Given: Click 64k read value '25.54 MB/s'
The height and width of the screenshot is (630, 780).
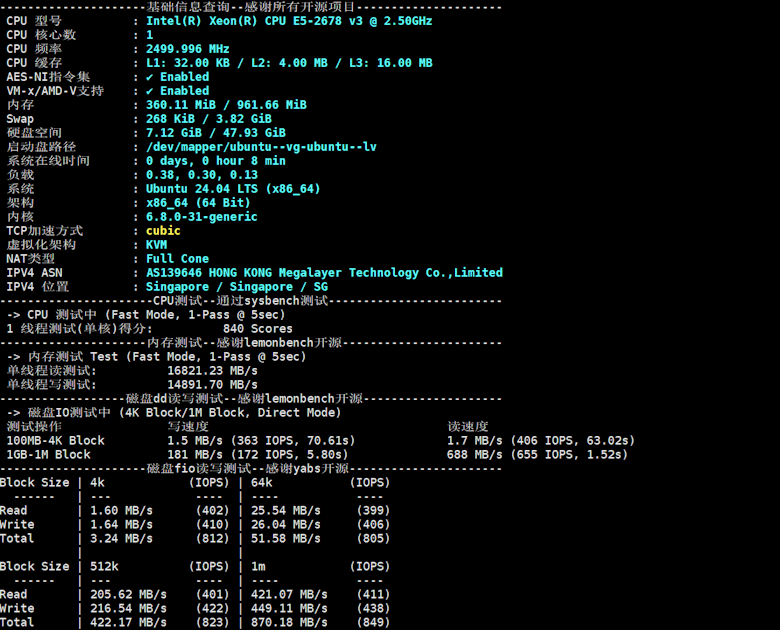Looking at the screenshot, I should point(286,511).
